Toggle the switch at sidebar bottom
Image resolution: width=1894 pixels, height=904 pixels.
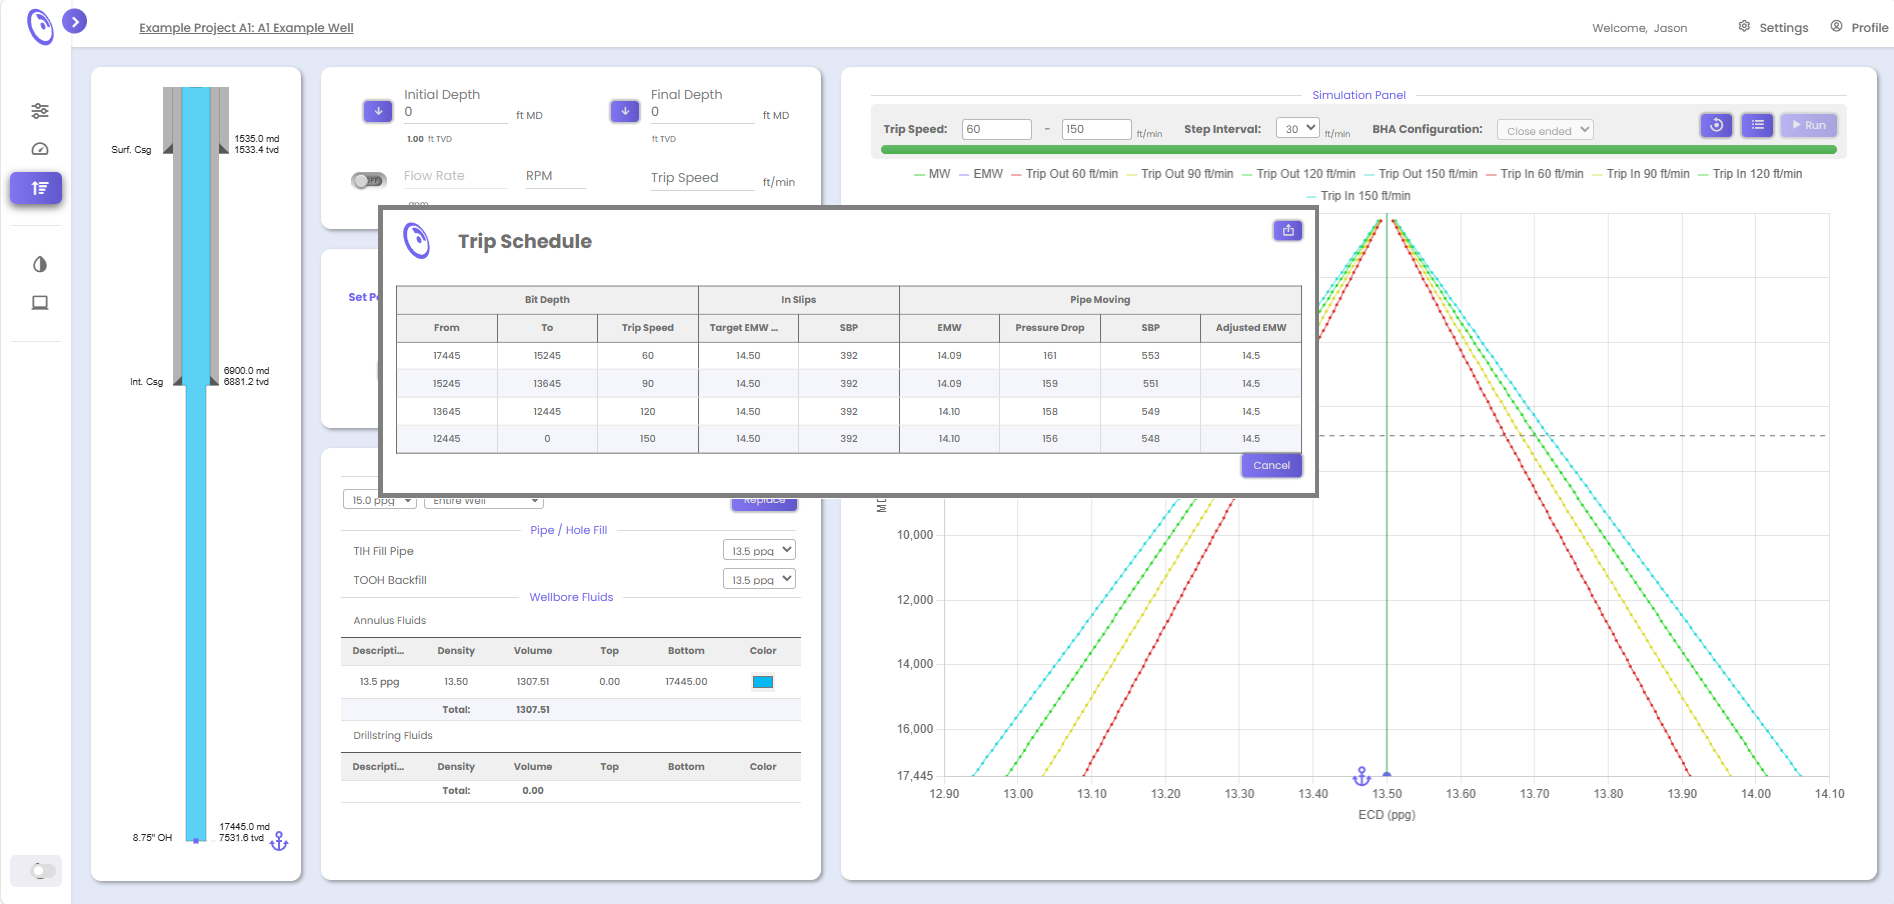(x=40, y=870)
